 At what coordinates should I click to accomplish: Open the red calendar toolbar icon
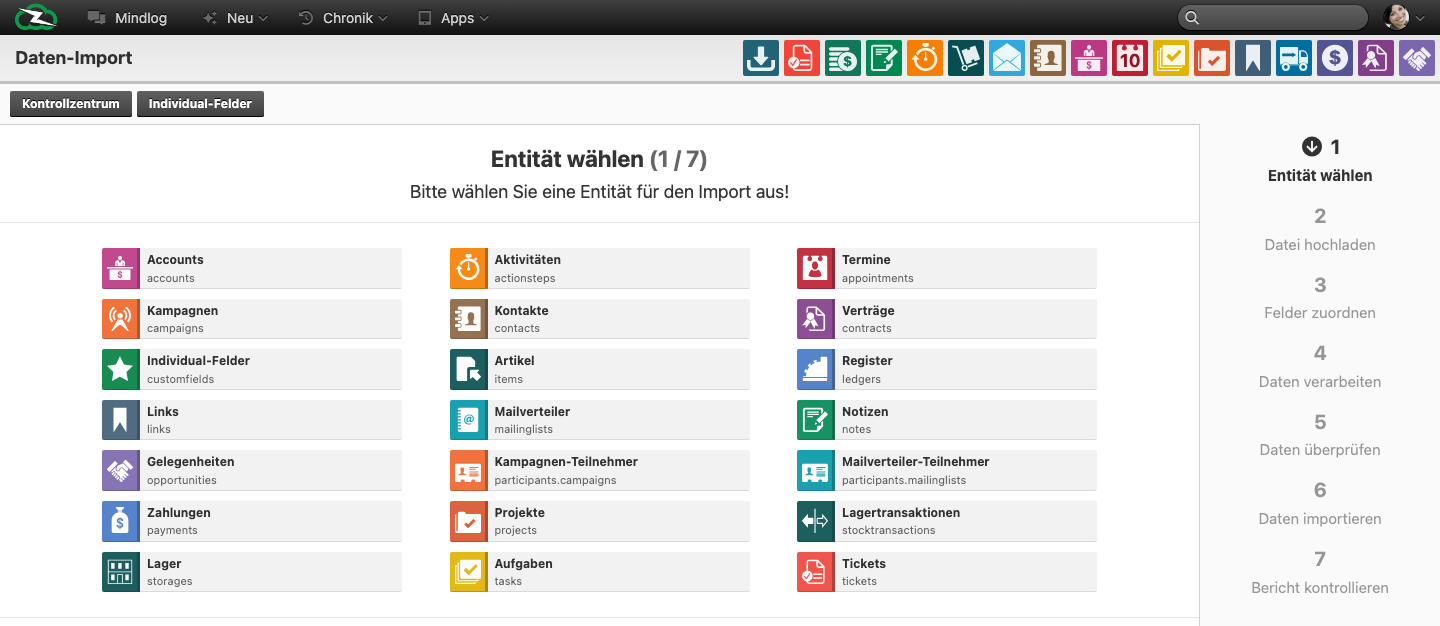pyautogui.click(x=1130, y=58)
